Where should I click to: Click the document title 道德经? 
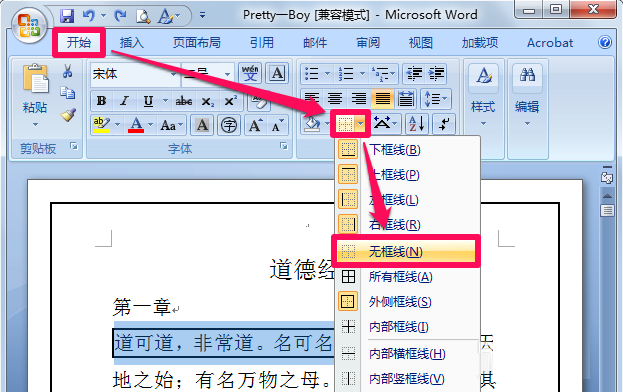click(x=302, y=270)
